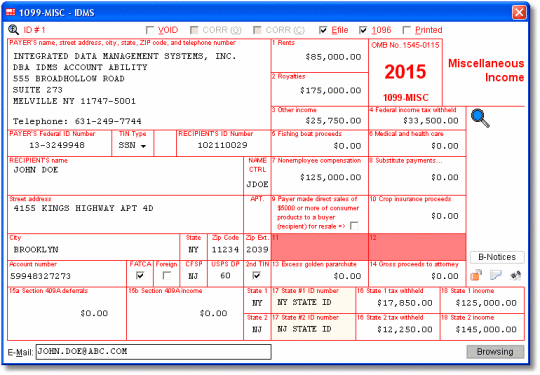Click the State 1 field NY
540x375 pixels.
tap(257, 303)
